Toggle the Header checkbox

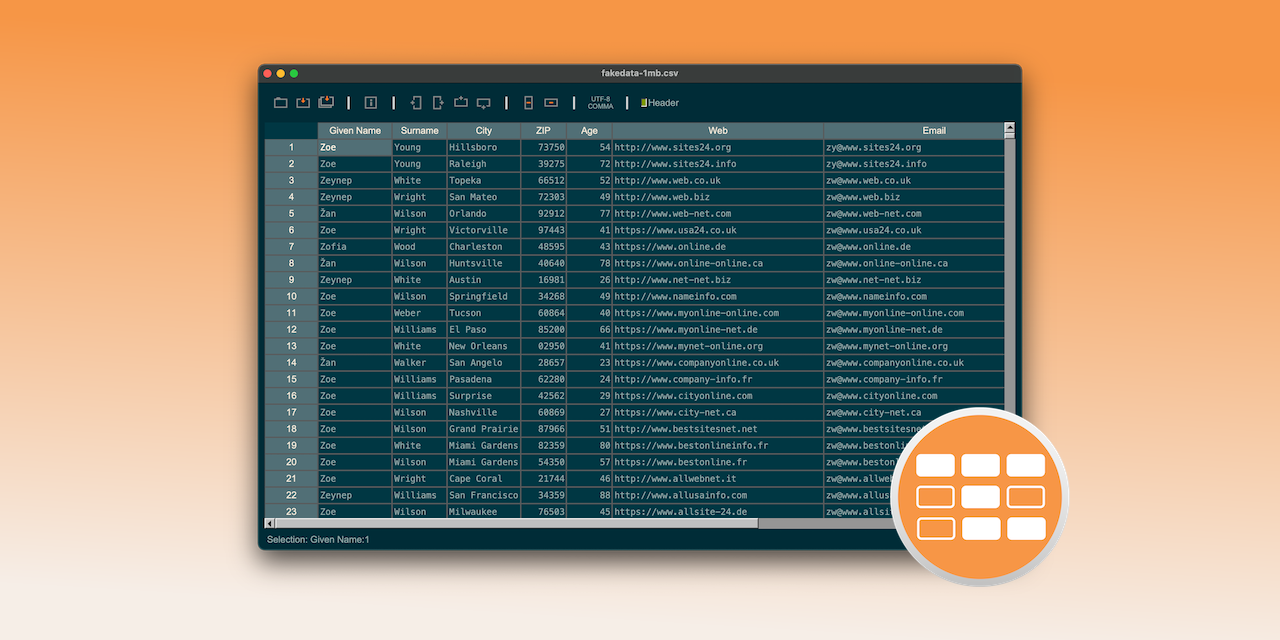click(645, 103)
